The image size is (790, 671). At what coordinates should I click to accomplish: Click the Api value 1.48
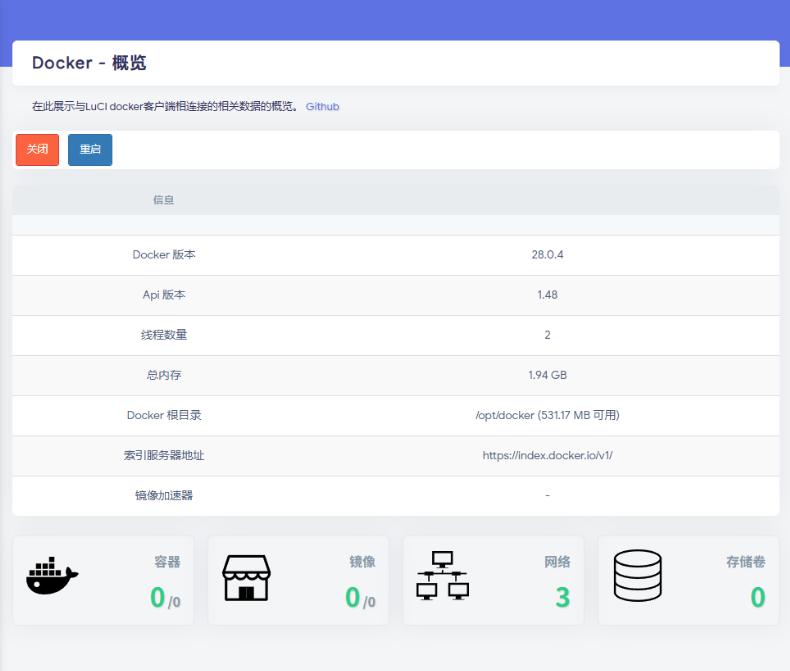(x=547, y=295)
